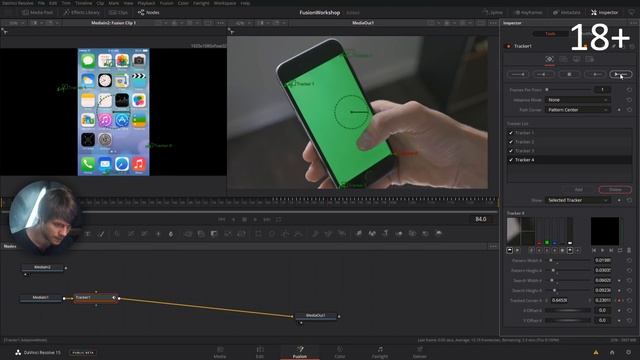Switch to the Deliver page
The width and height of the screenshot is (640, 360).
(x=420, y=352)
